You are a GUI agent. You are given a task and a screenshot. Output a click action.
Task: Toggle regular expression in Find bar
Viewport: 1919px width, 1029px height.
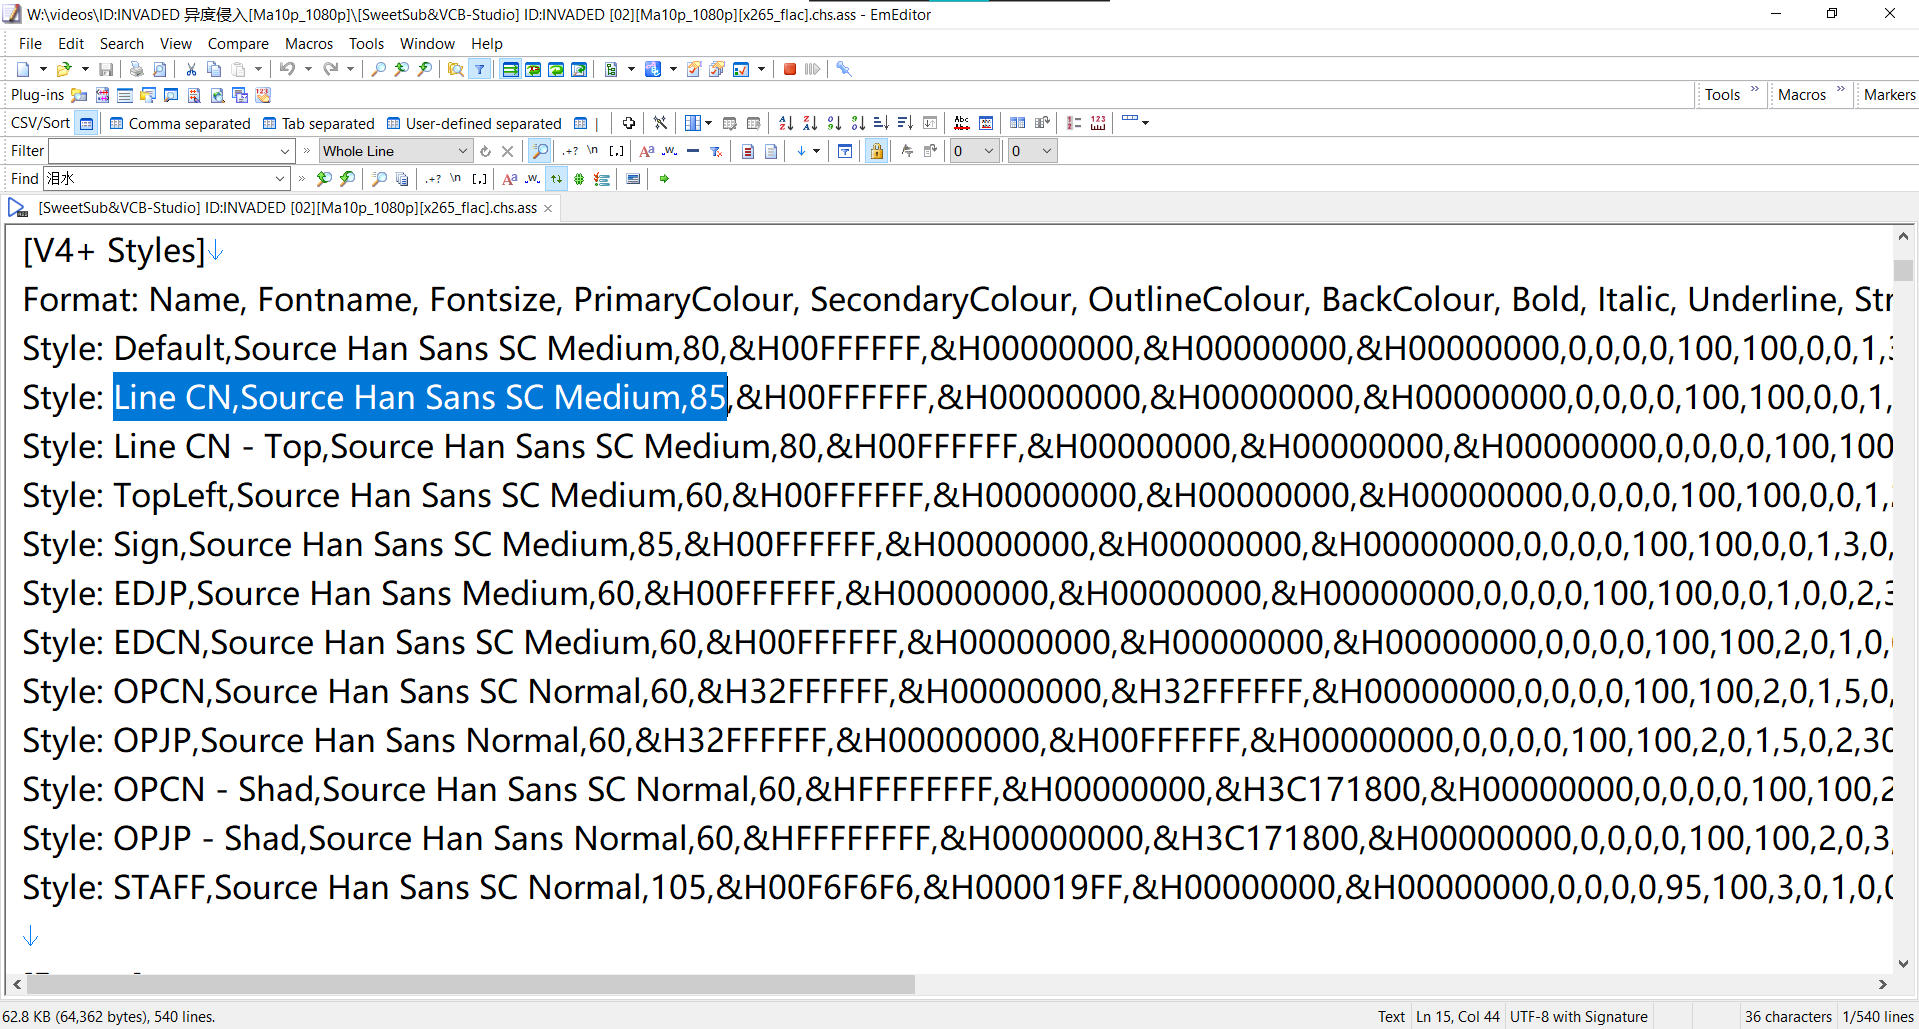pyautogui.click(x=433, y=179)
